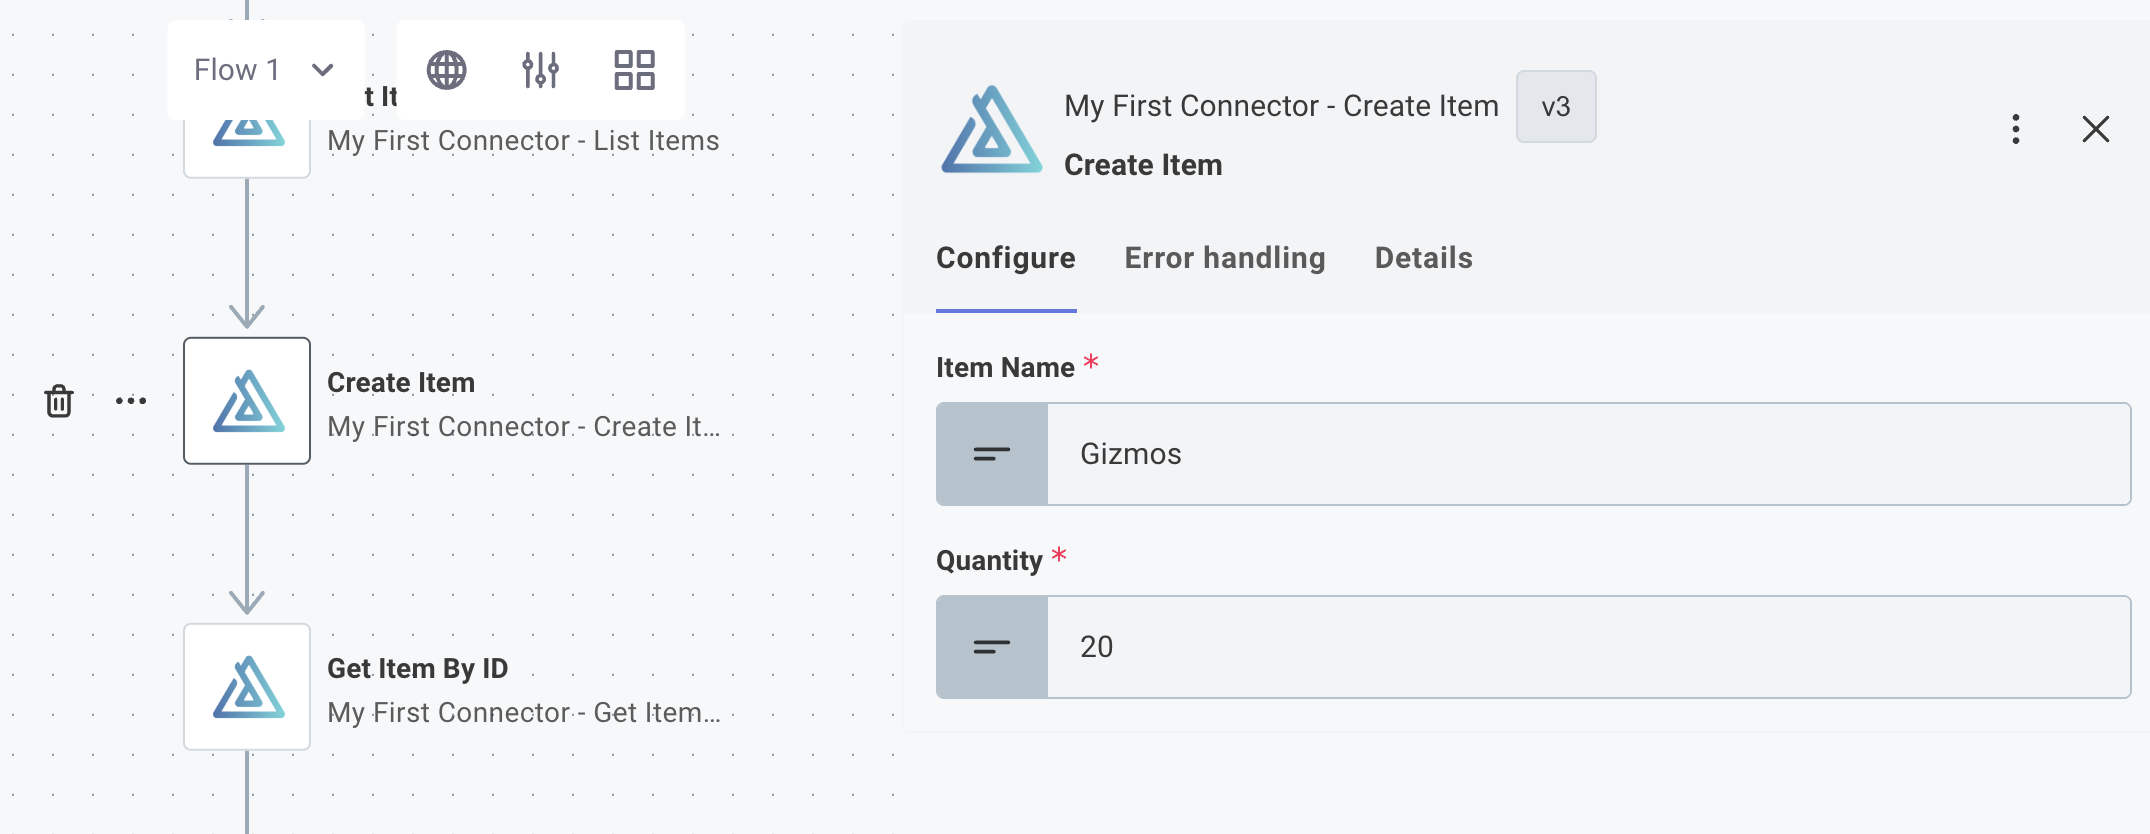Select the Create Item step node
The image size is (2150, 834).
247,401
